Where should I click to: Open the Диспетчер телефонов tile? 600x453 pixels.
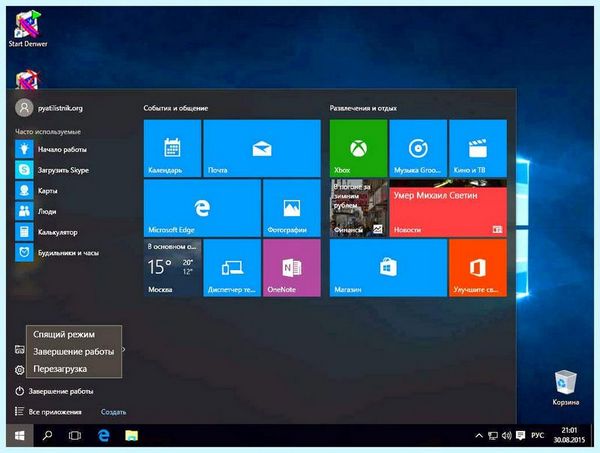click(232, 268)
